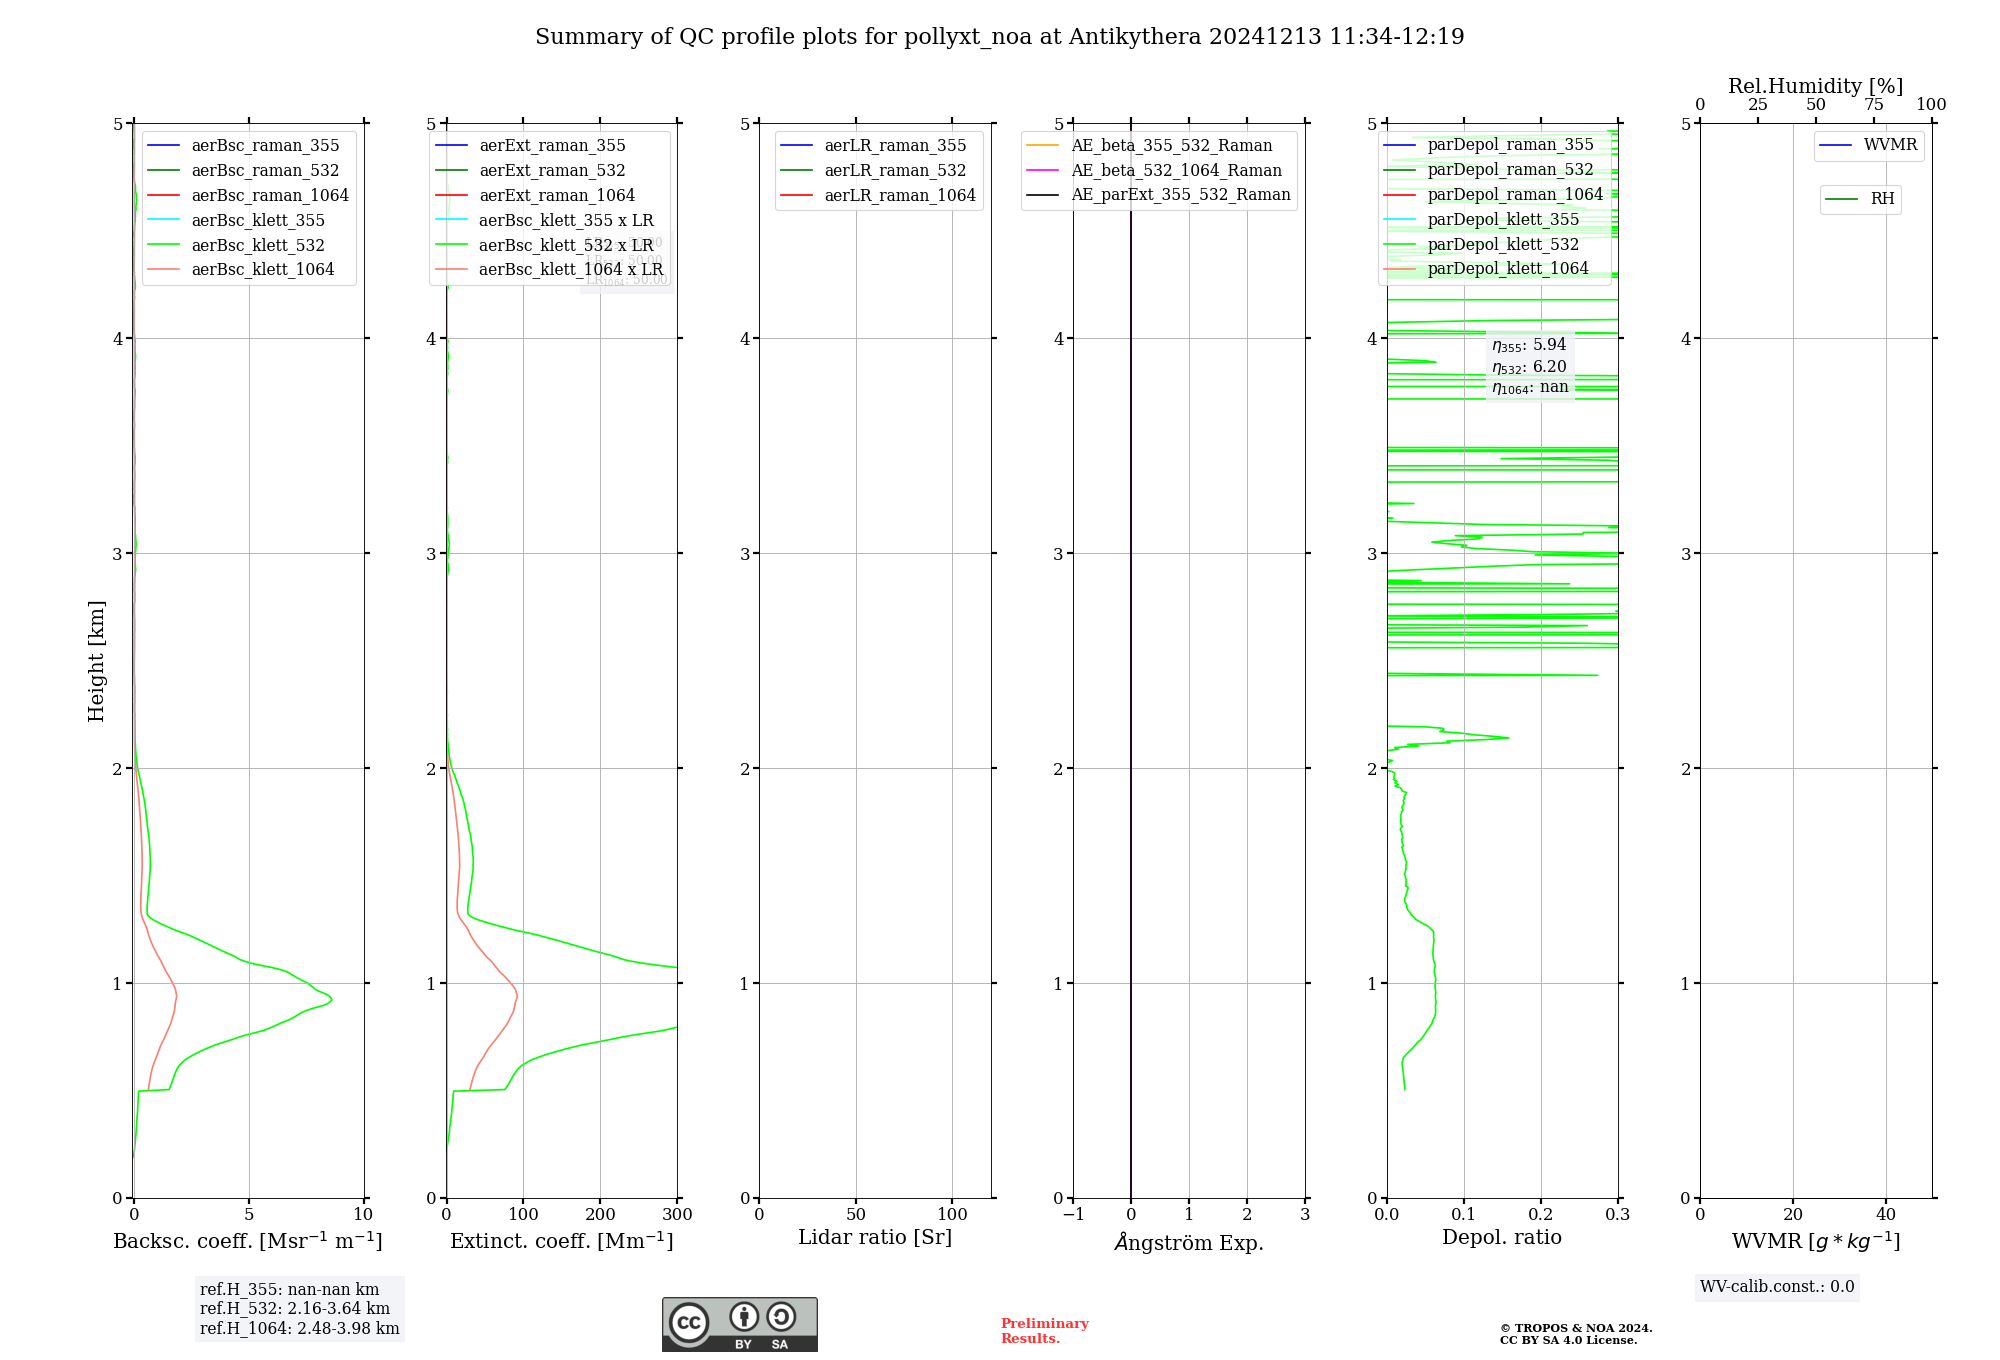Click the 'Depol. ratio' axis label
The width and height of the screenshot is (2000, 1360).
(1502, 1238)
